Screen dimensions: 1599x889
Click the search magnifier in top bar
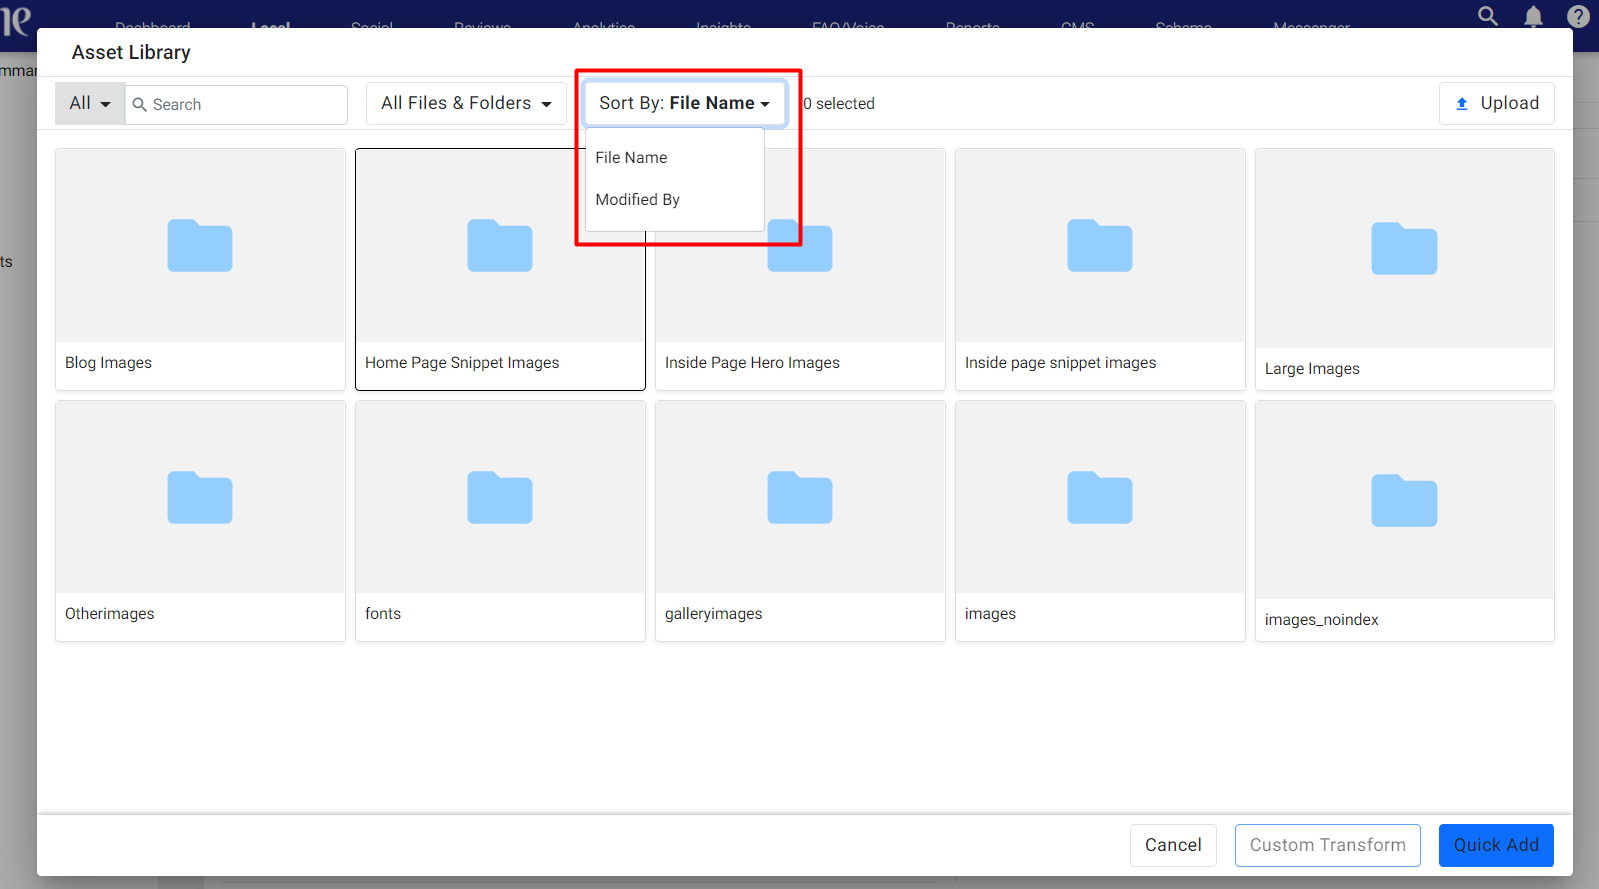pyautogui.click(x=1488, y=16)
